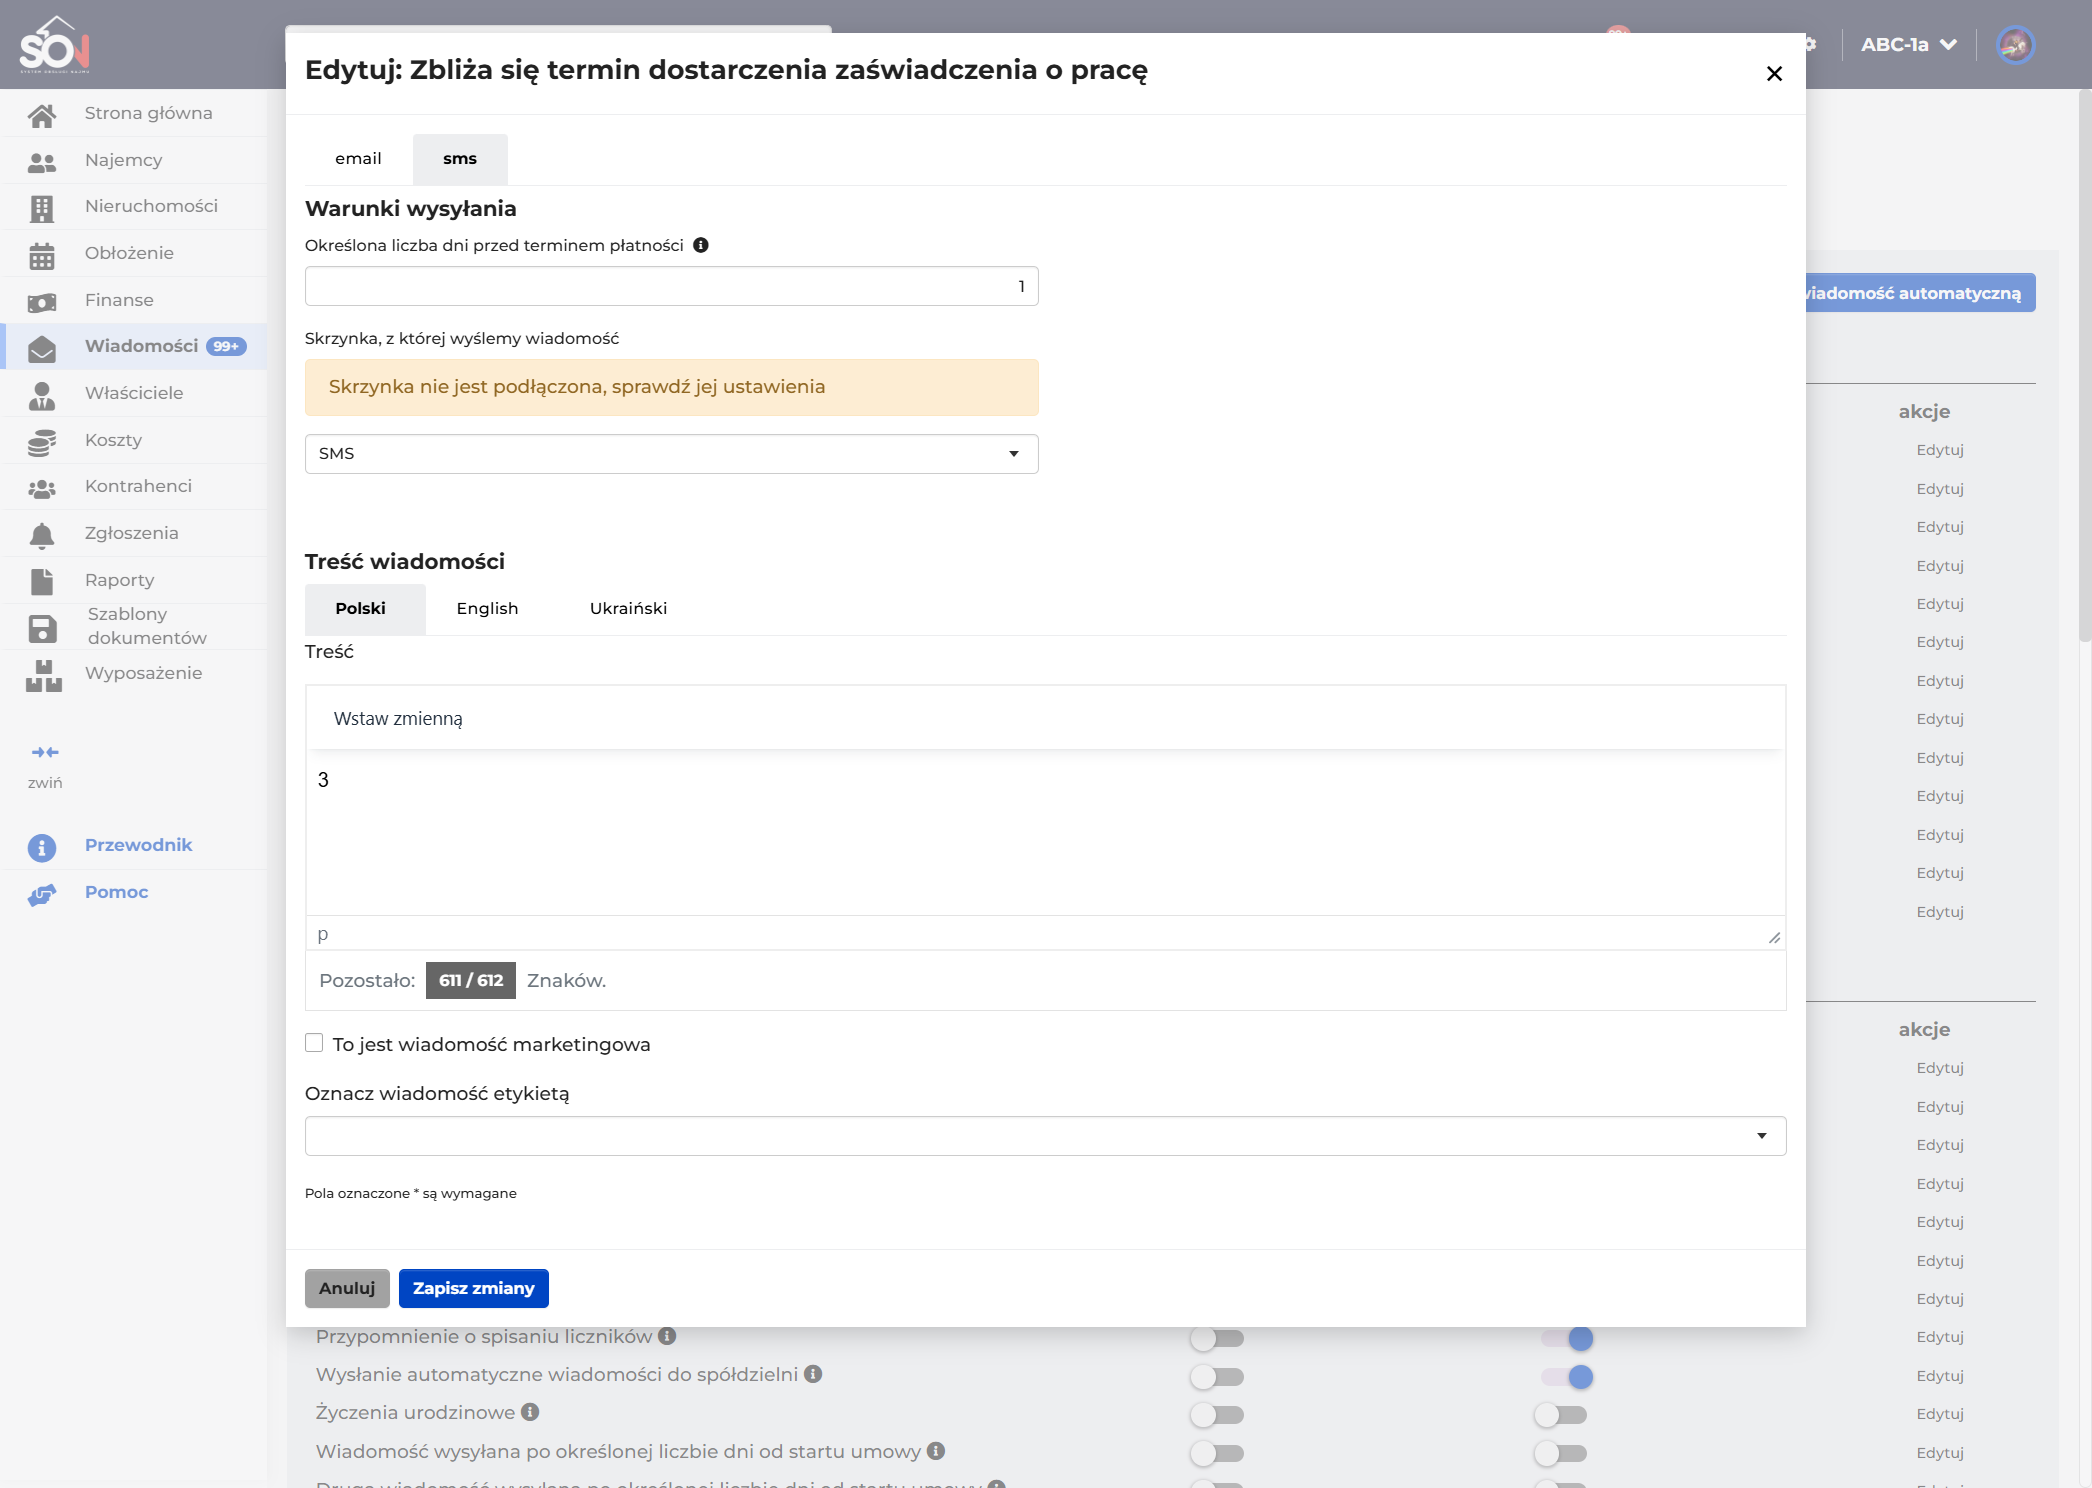Open Kontrahenci group icon
Viewport: 2092px width, 1488px height.
click(x=42, y=489)
